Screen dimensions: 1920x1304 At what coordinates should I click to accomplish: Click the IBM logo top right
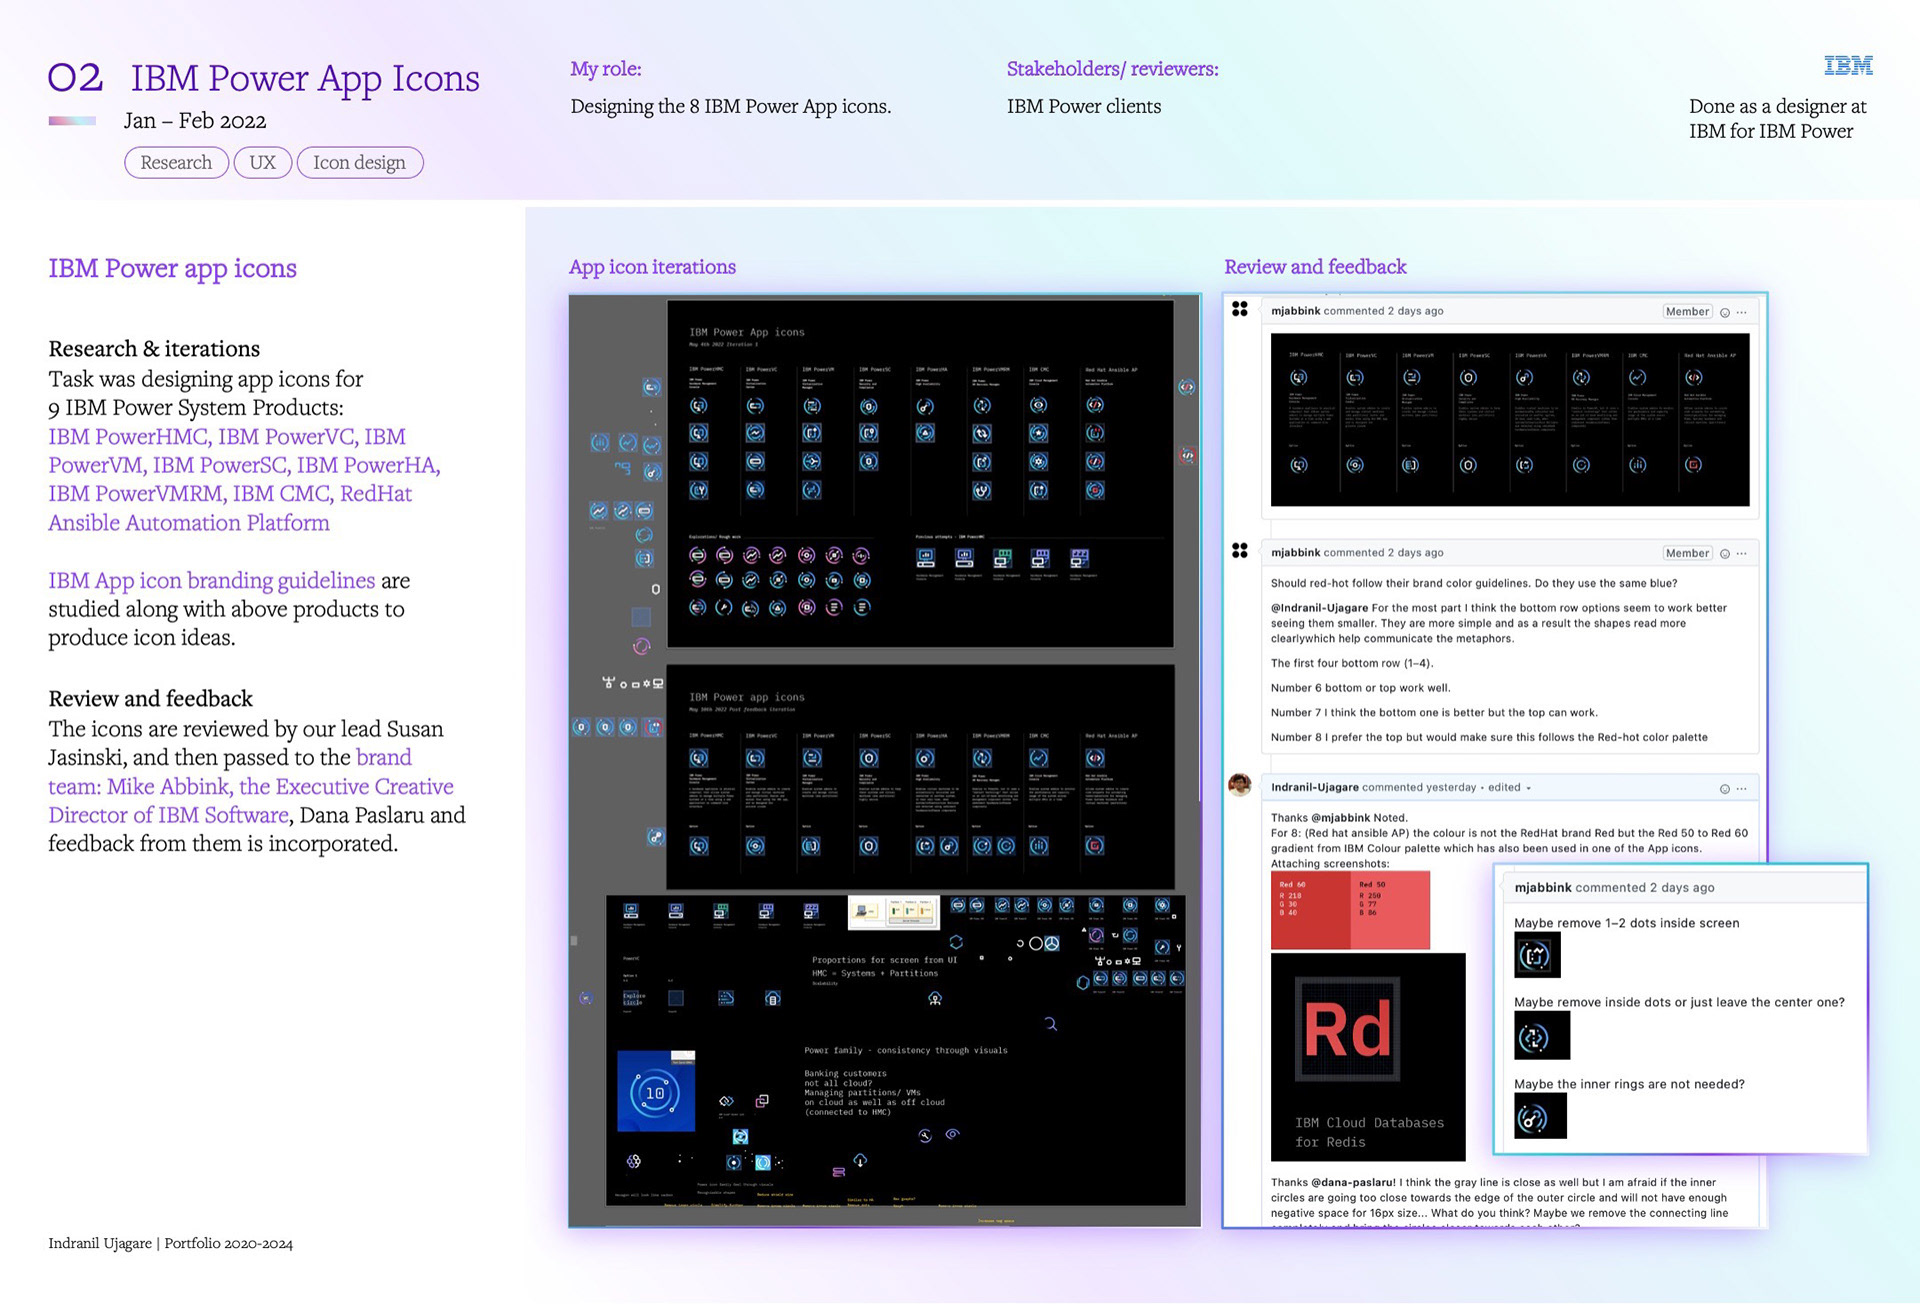point(1847,66)
